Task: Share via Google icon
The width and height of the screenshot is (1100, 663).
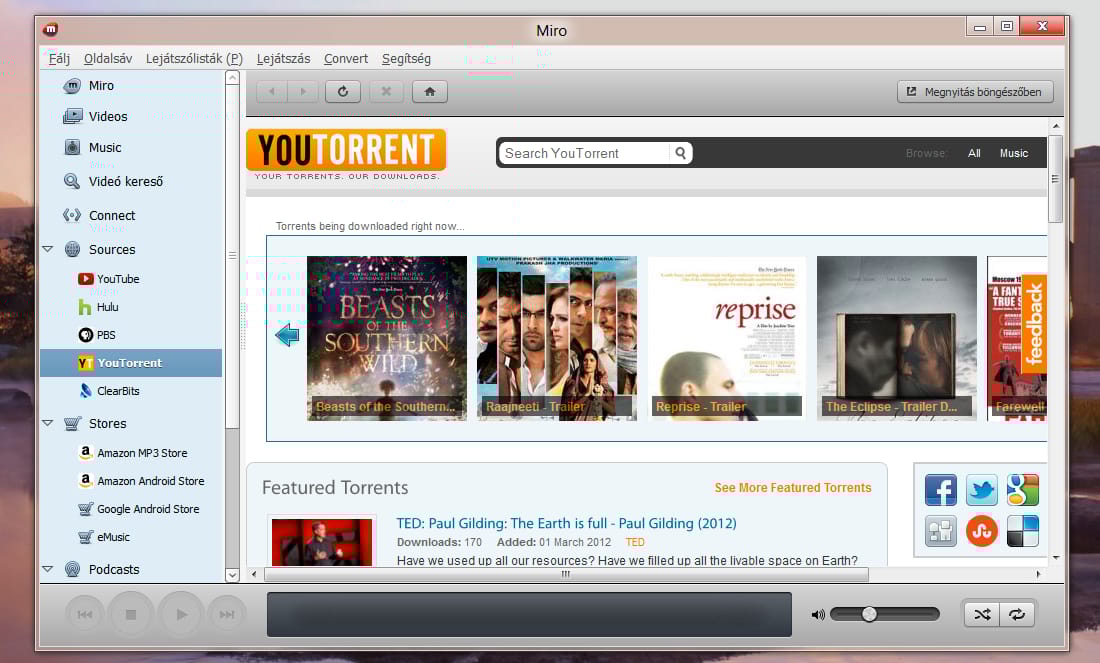Action: click(1023, 490)
